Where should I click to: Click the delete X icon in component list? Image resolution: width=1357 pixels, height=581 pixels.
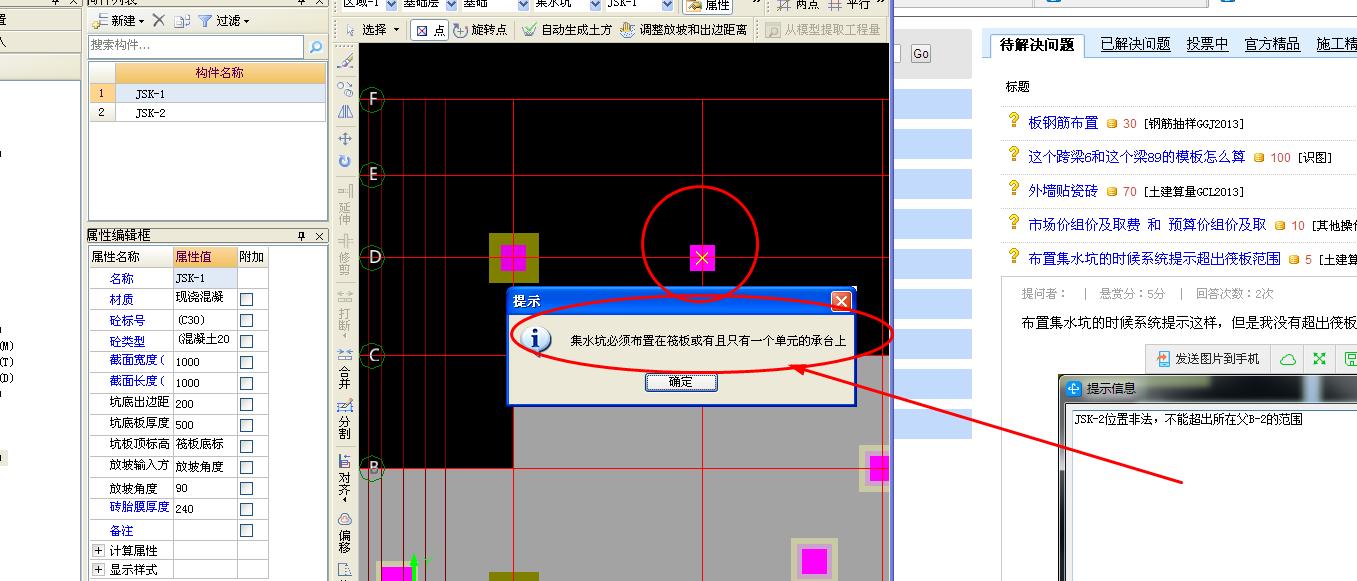[159, 20]
